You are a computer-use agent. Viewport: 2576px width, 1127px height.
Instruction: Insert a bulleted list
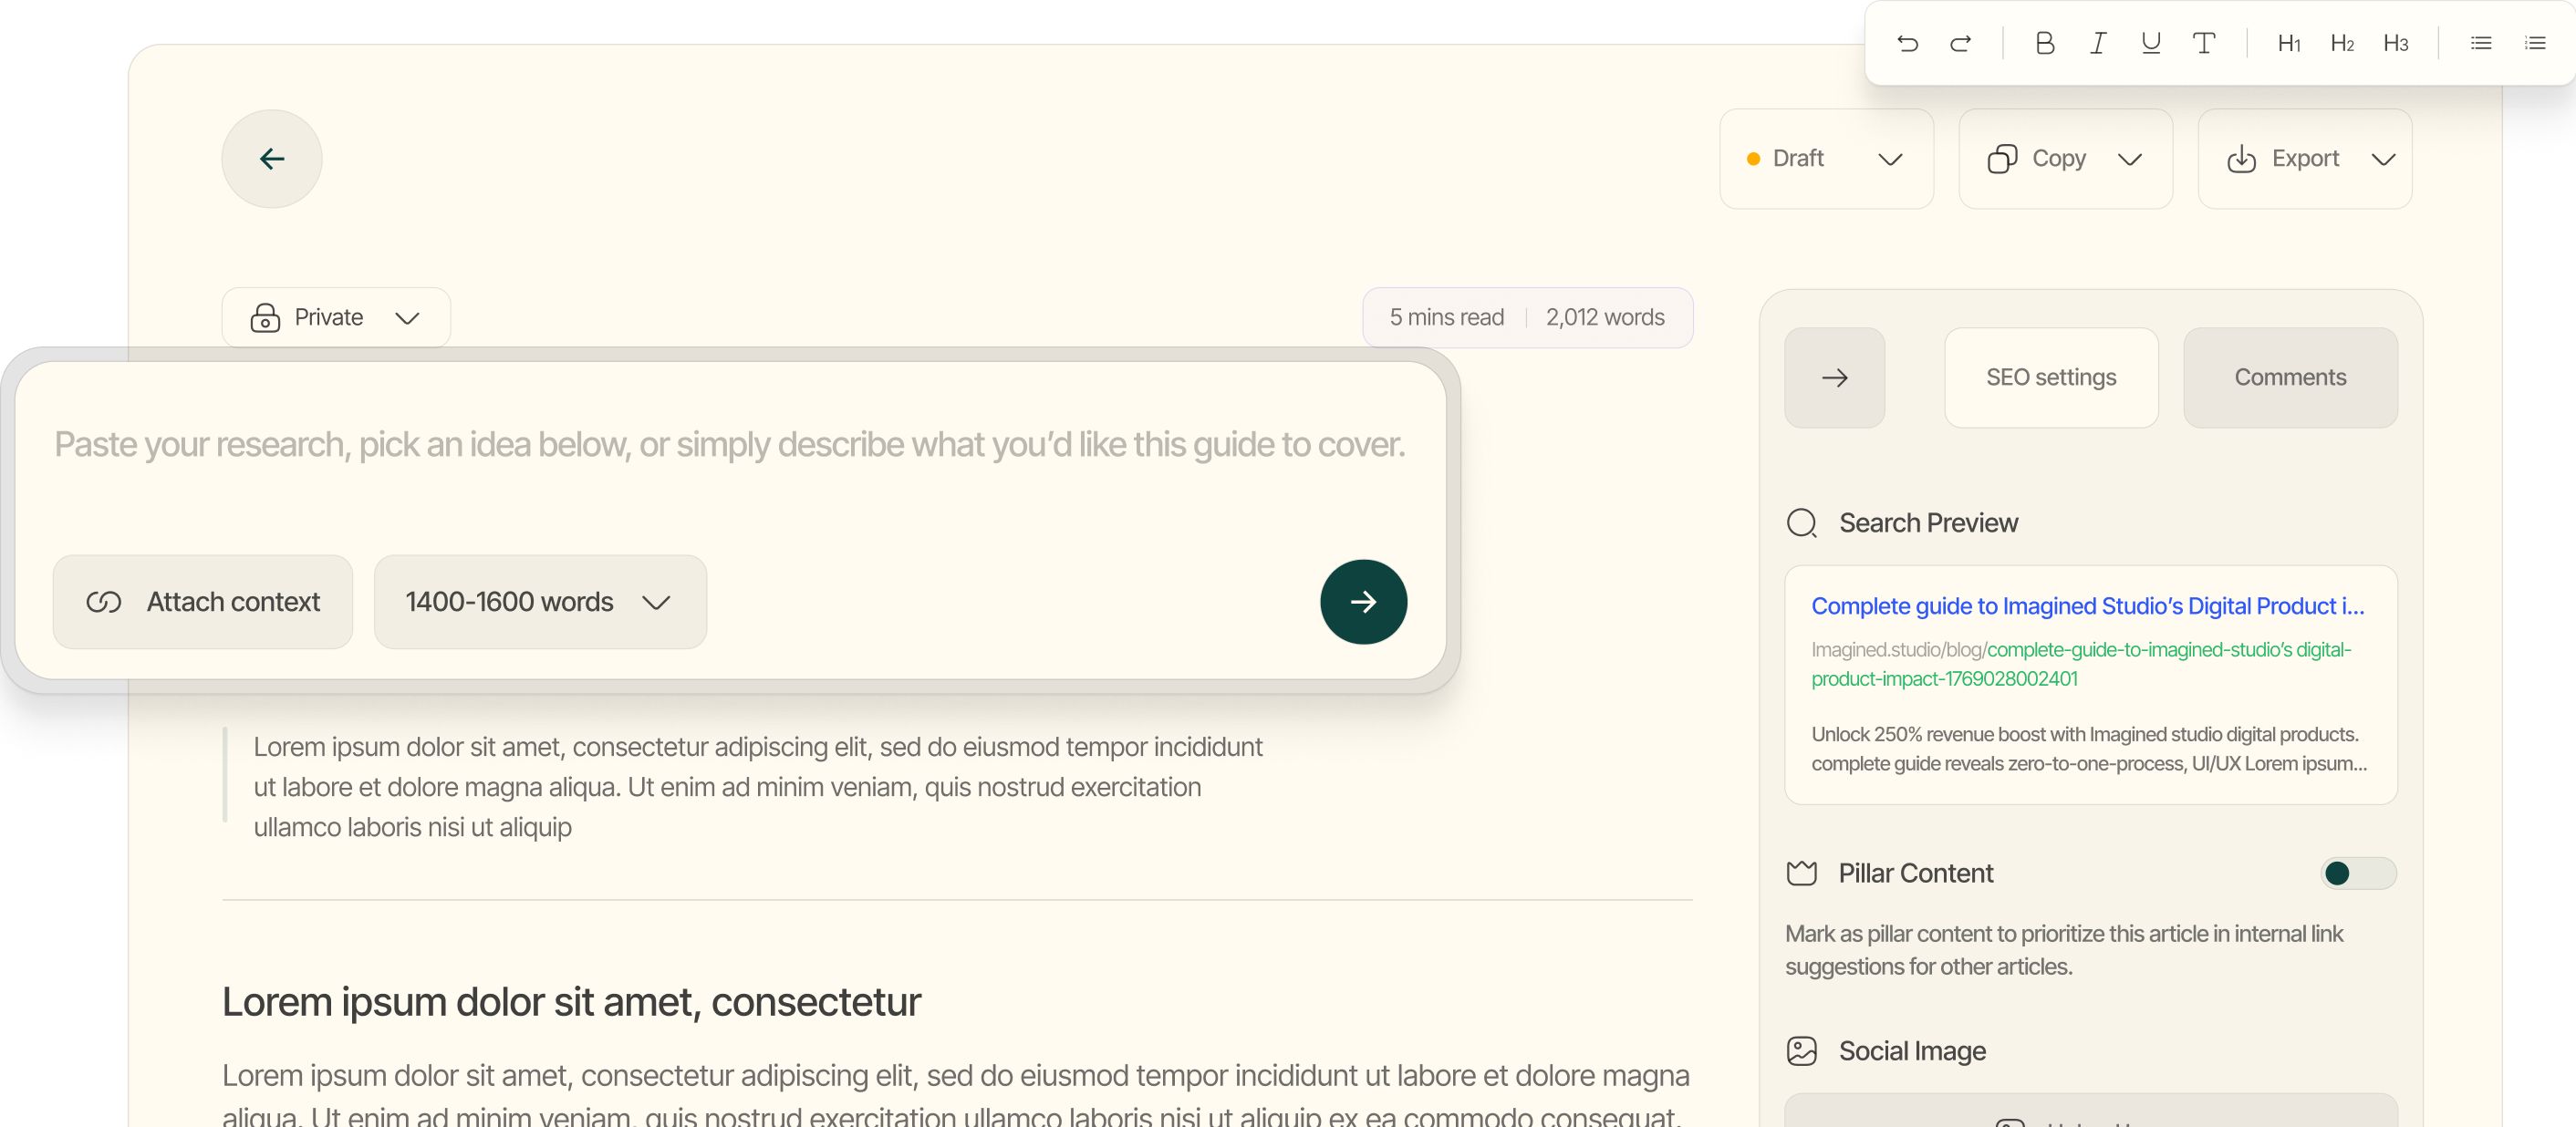[2481, 43]
